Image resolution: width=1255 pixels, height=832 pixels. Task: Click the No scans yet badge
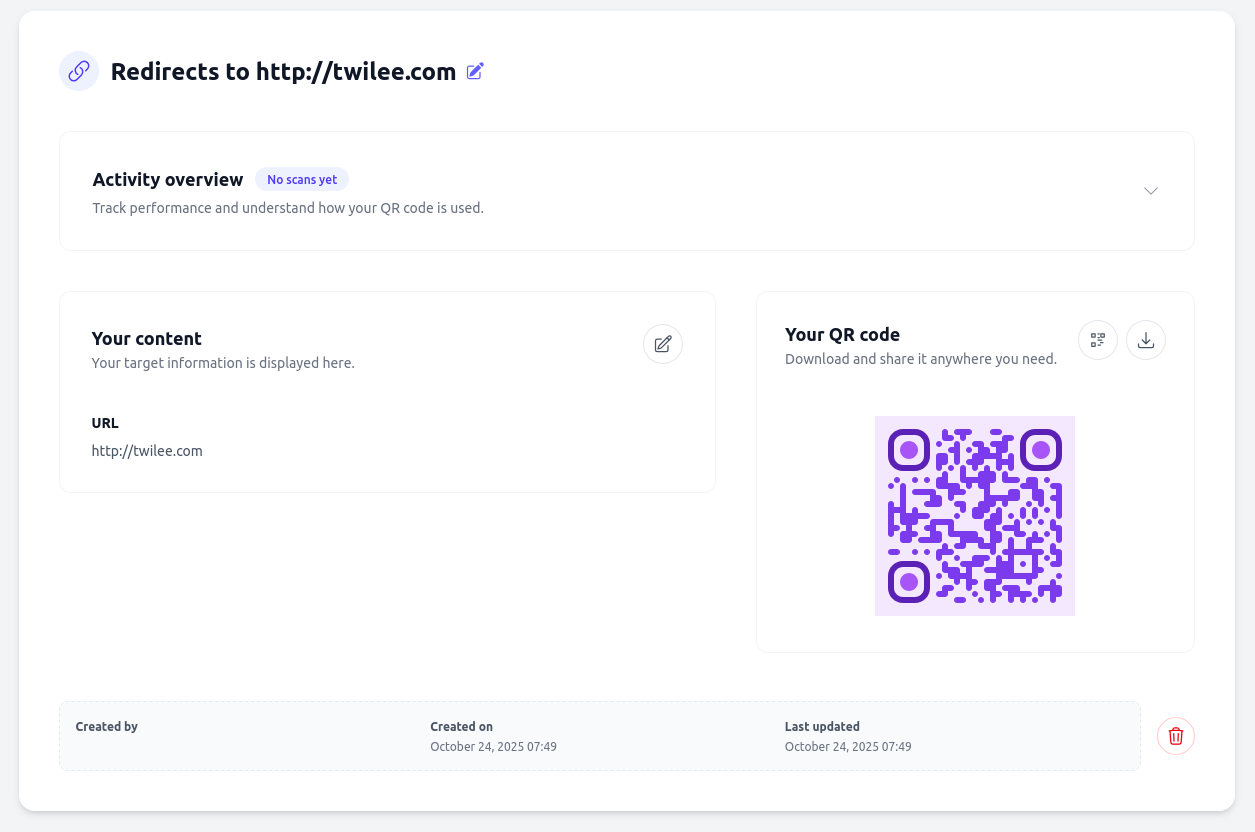302,179
